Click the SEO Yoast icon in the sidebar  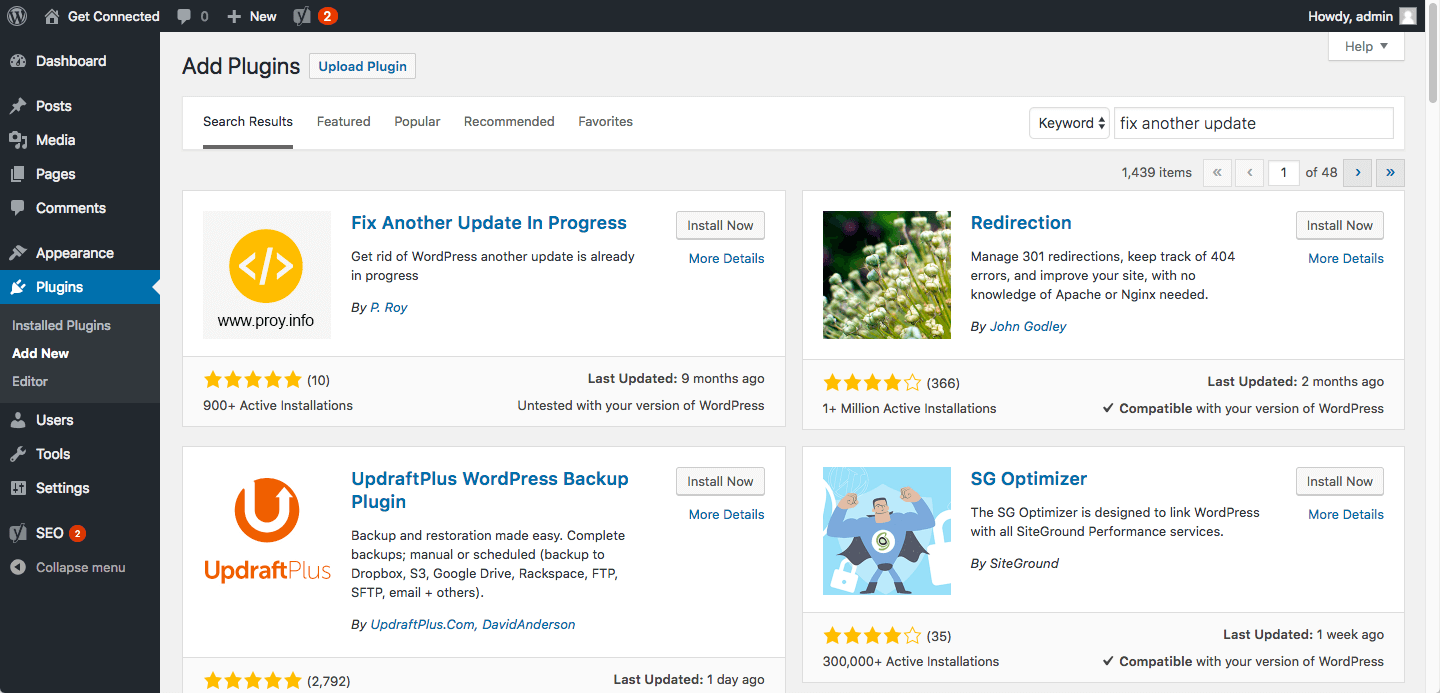coord(18,533)
